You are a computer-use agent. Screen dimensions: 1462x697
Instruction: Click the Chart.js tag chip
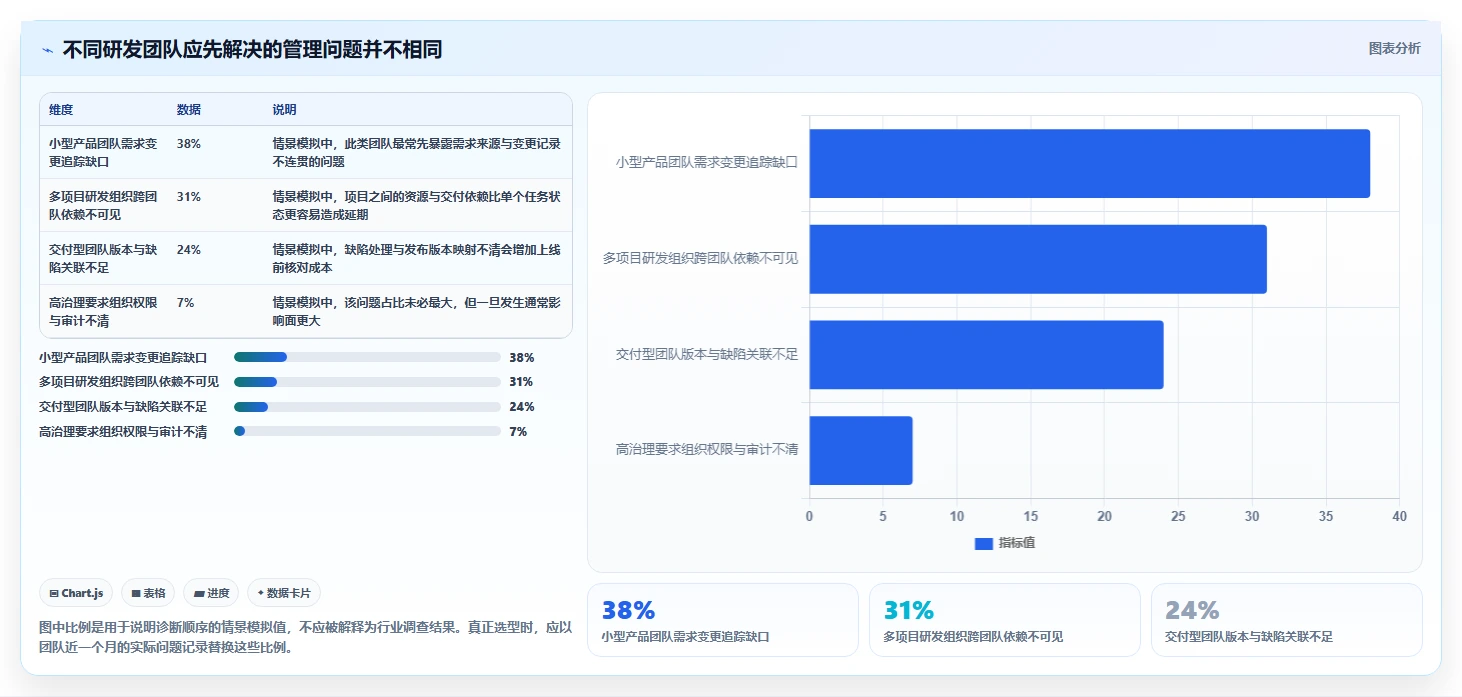(76, 593)
